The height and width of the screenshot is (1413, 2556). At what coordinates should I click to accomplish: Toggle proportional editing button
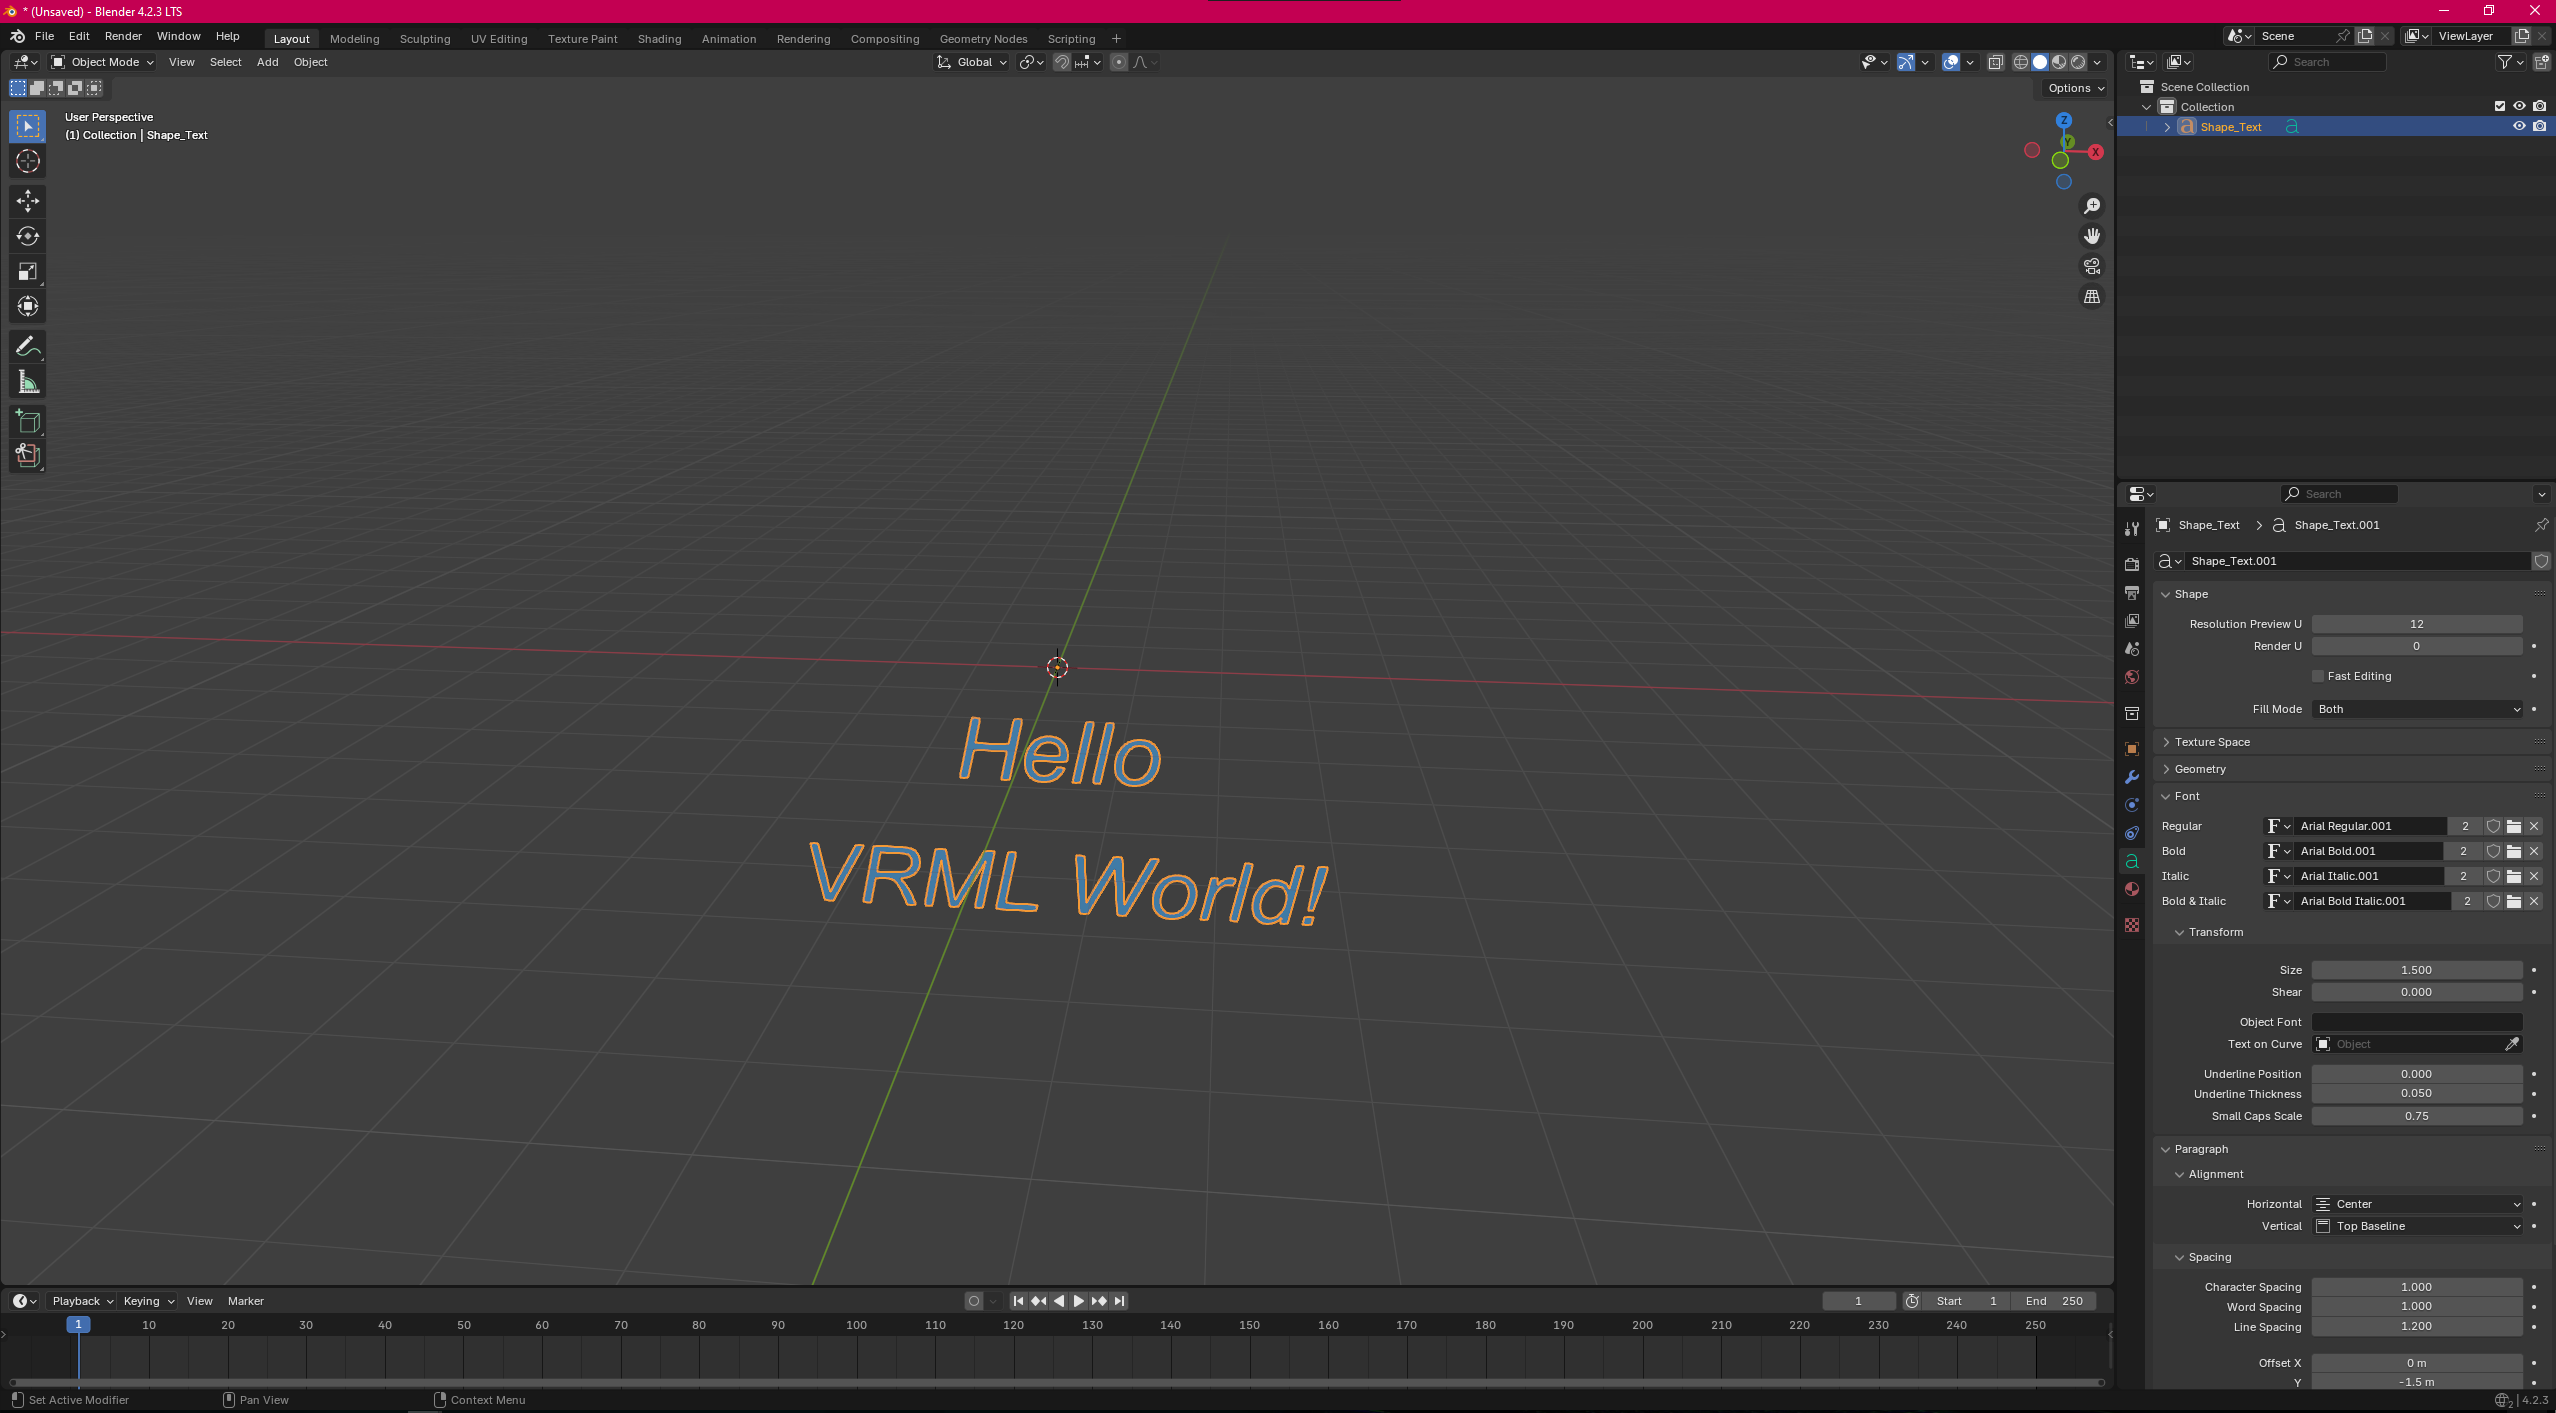click(1118, 62)
